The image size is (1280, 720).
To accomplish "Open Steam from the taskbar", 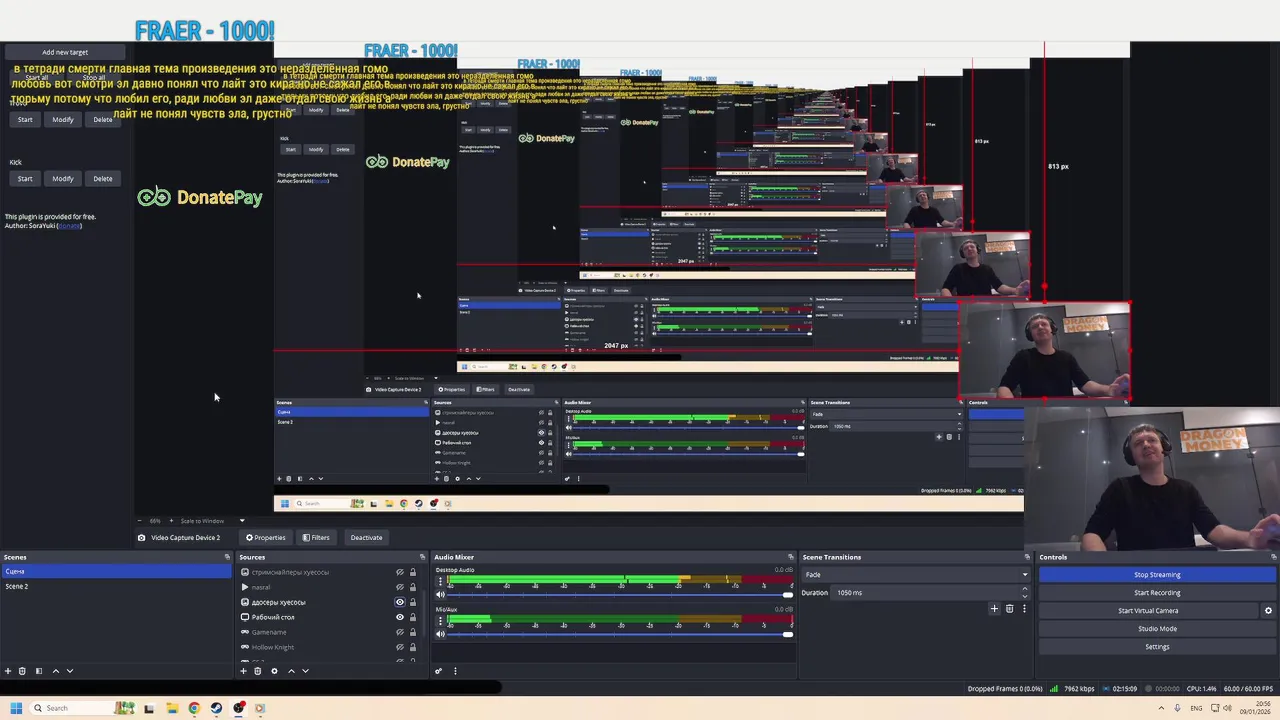I will 216,708.
